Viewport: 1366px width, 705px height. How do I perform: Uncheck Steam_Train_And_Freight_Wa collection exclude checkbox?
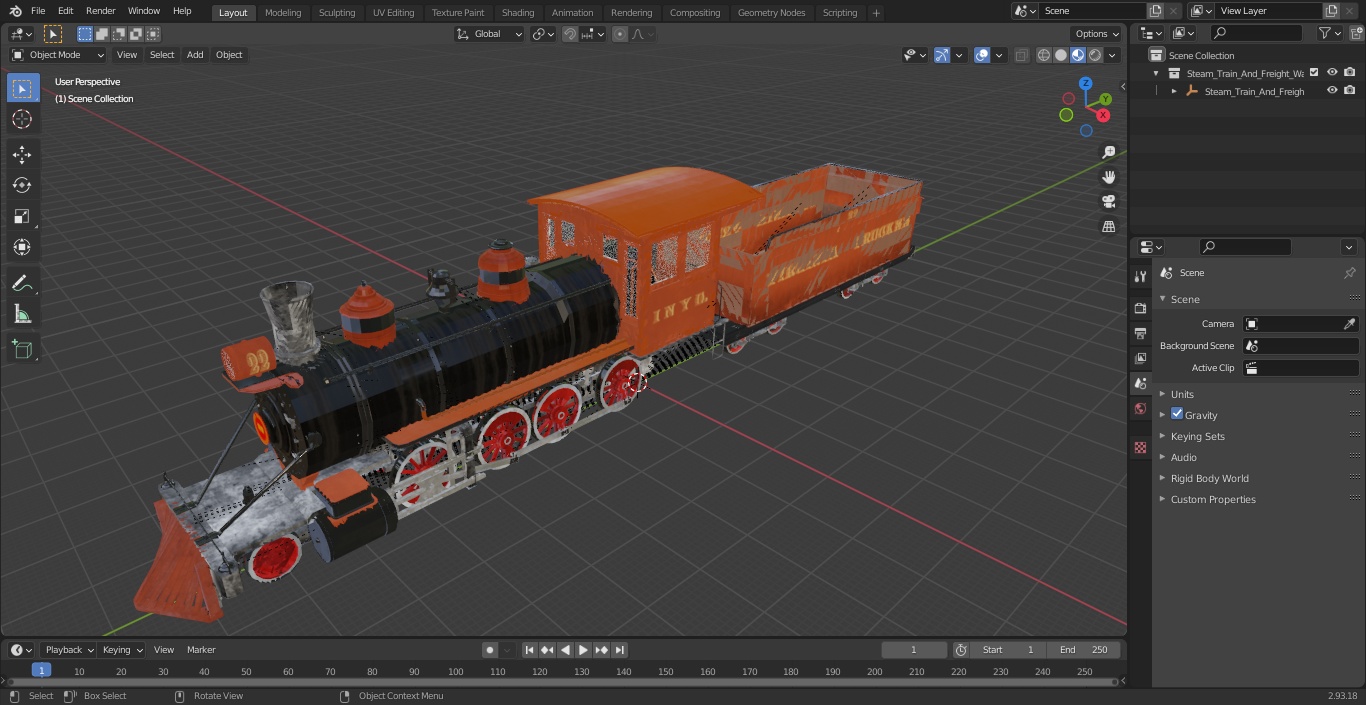pyautogui.click(x=1314, y=72)
